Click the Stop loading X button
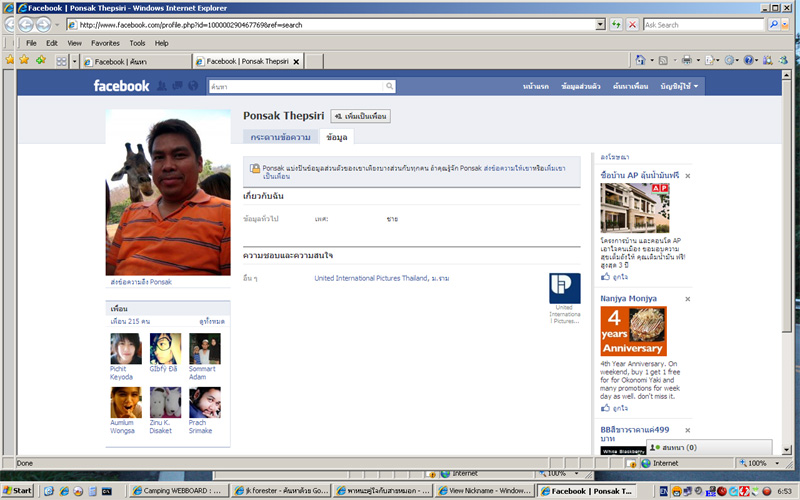Viewport: 800px width, 500px height. pyautogui.click(x=633, y=24)
